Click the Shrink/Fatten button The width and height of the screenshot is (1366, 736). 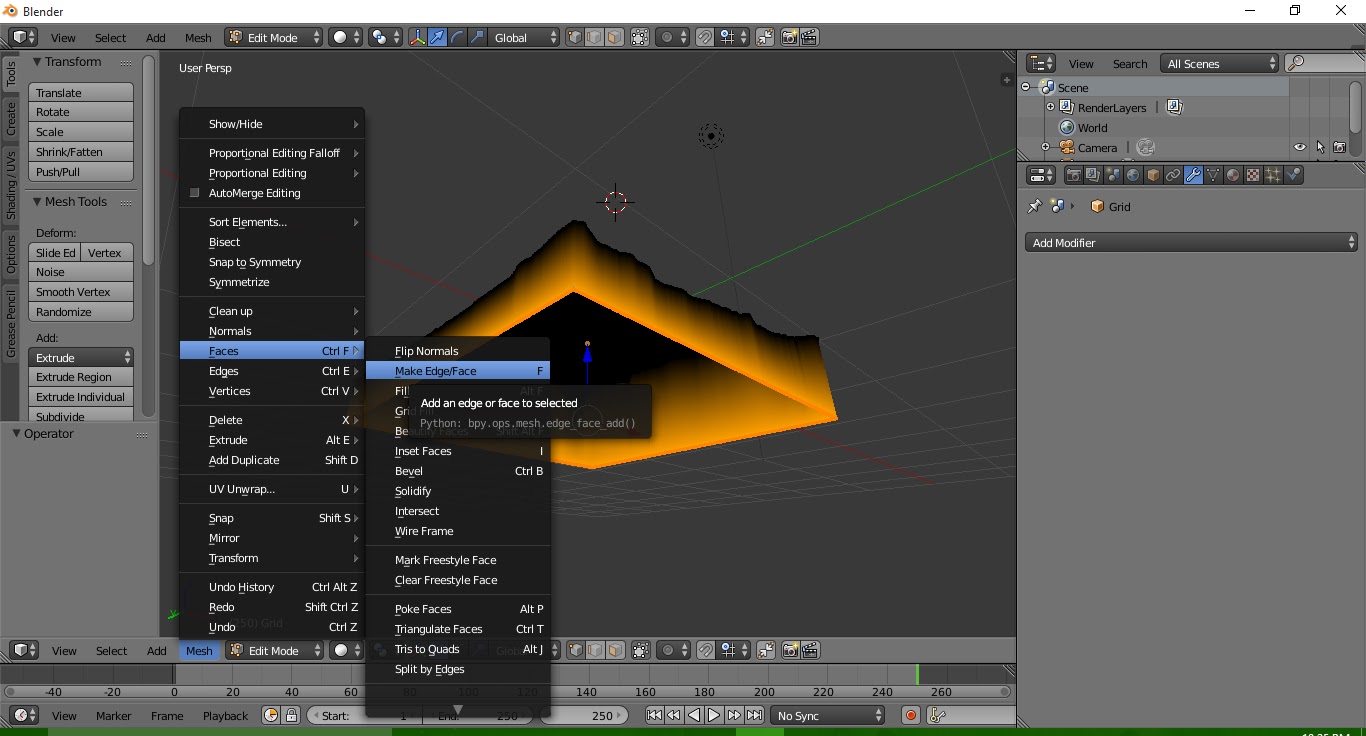(81, 152)
